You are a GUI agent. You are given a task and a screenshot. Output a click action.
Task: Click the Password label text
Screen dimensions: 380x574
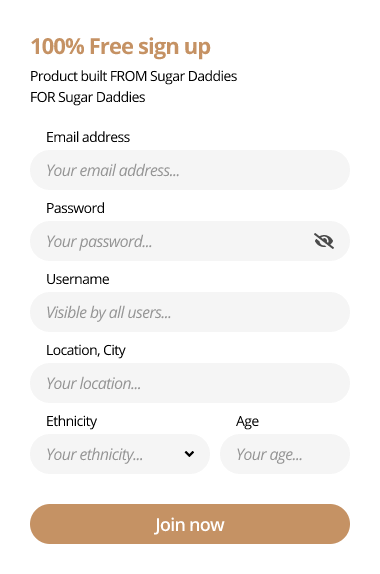tap(75, 208)
